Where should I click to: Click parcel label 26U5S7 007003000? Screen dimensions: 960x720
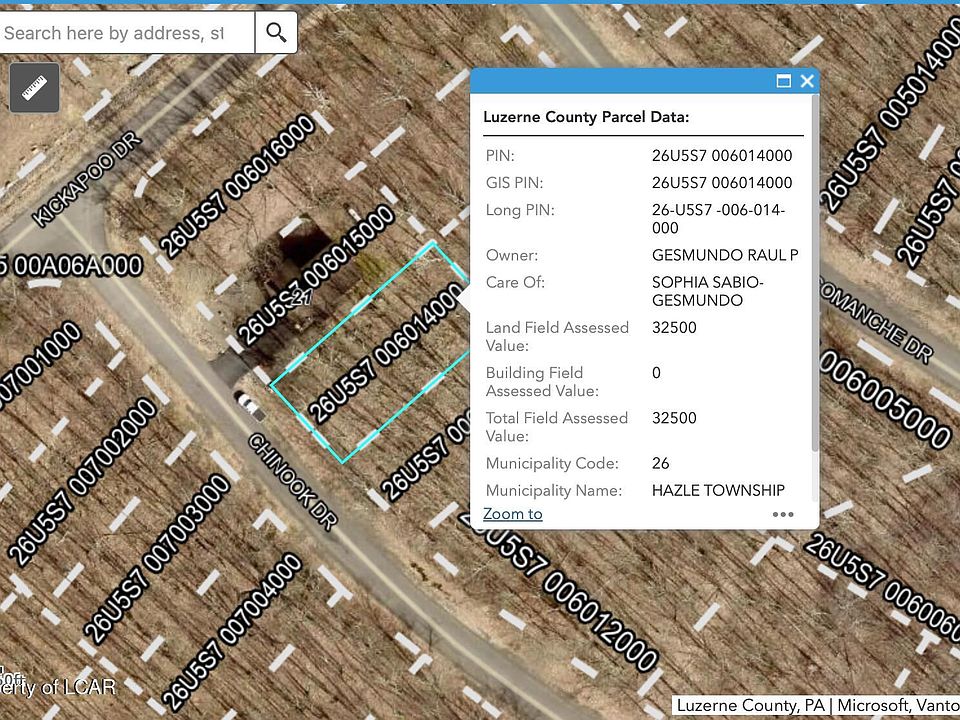pyautogui.click(x=157, y=558)
